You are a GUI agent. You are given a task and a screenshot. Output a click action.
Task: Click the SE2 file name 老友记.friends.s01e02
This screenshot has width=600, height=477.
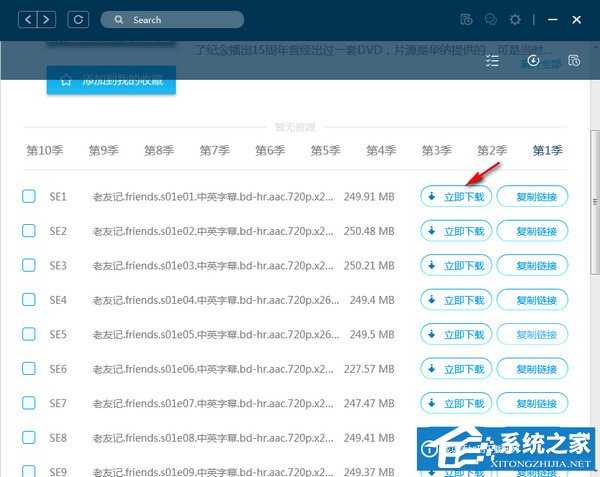tap(212, 231)
